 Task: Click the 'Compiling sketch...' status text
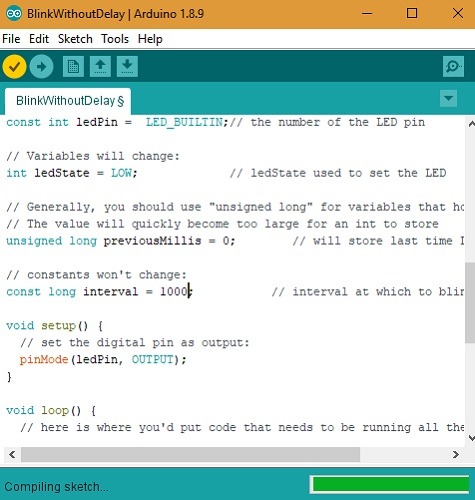coord(56,487)
